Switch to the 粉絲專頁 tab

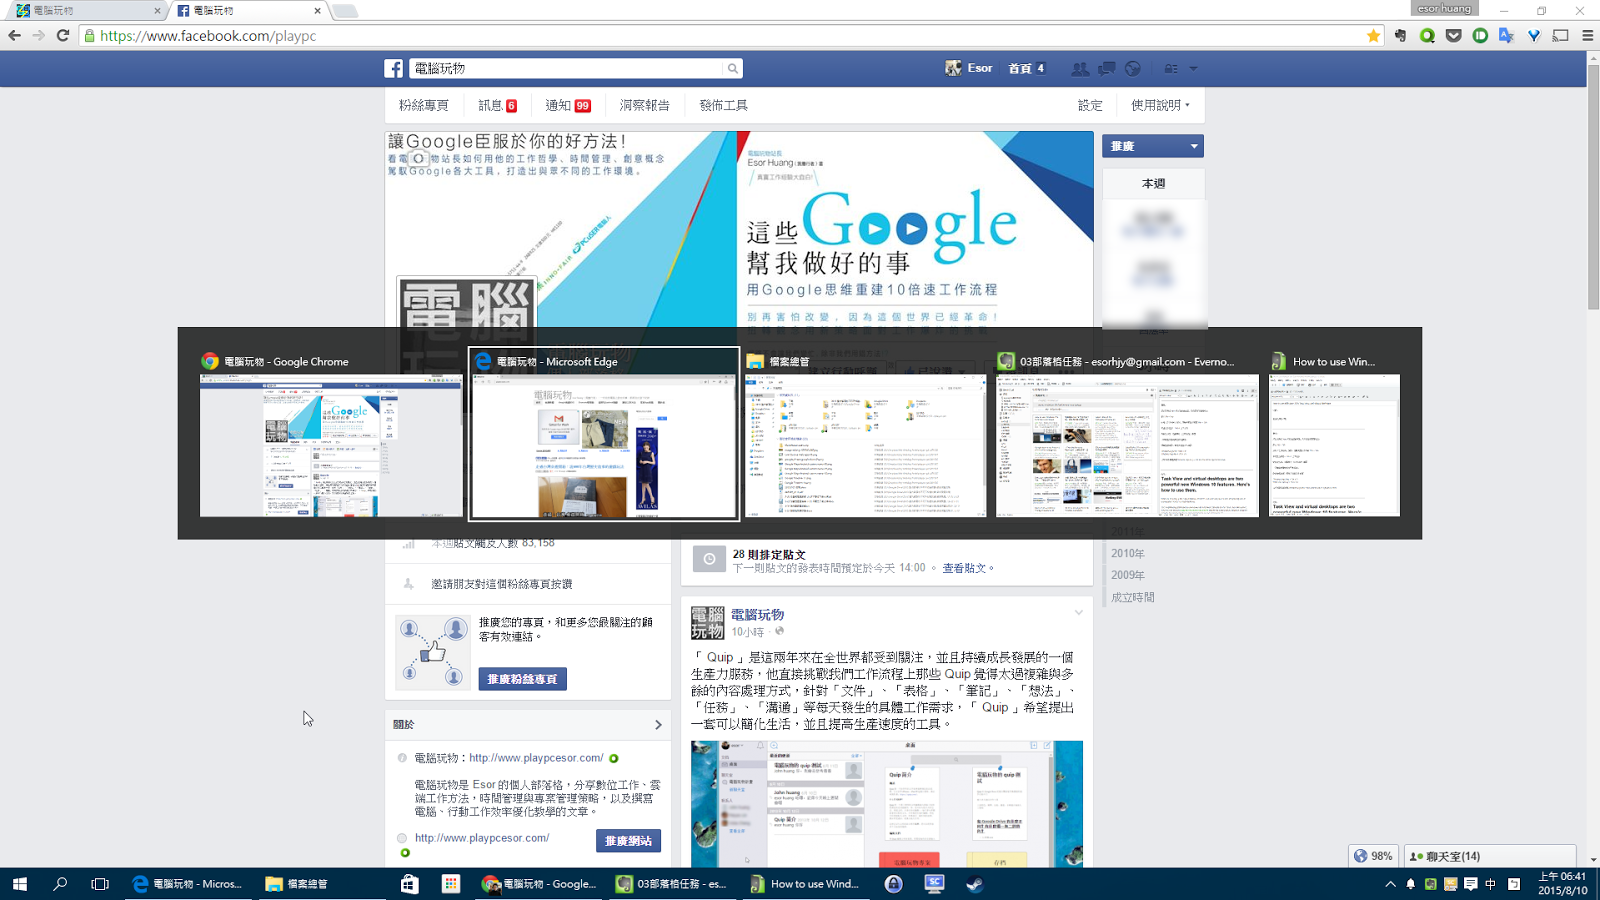point(424,105)
